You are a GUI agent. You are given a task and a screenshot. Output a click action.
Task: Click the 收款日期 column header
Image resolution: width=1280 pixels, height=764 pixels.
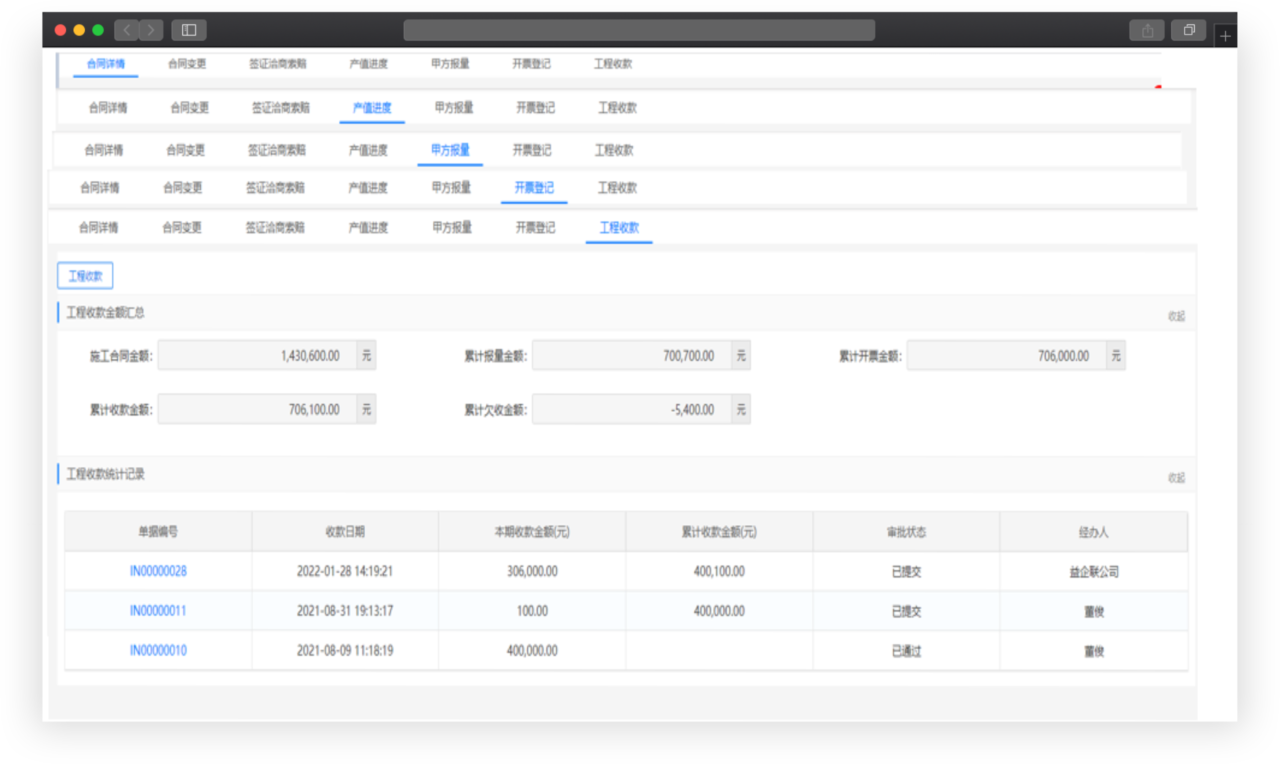point(345,532)
